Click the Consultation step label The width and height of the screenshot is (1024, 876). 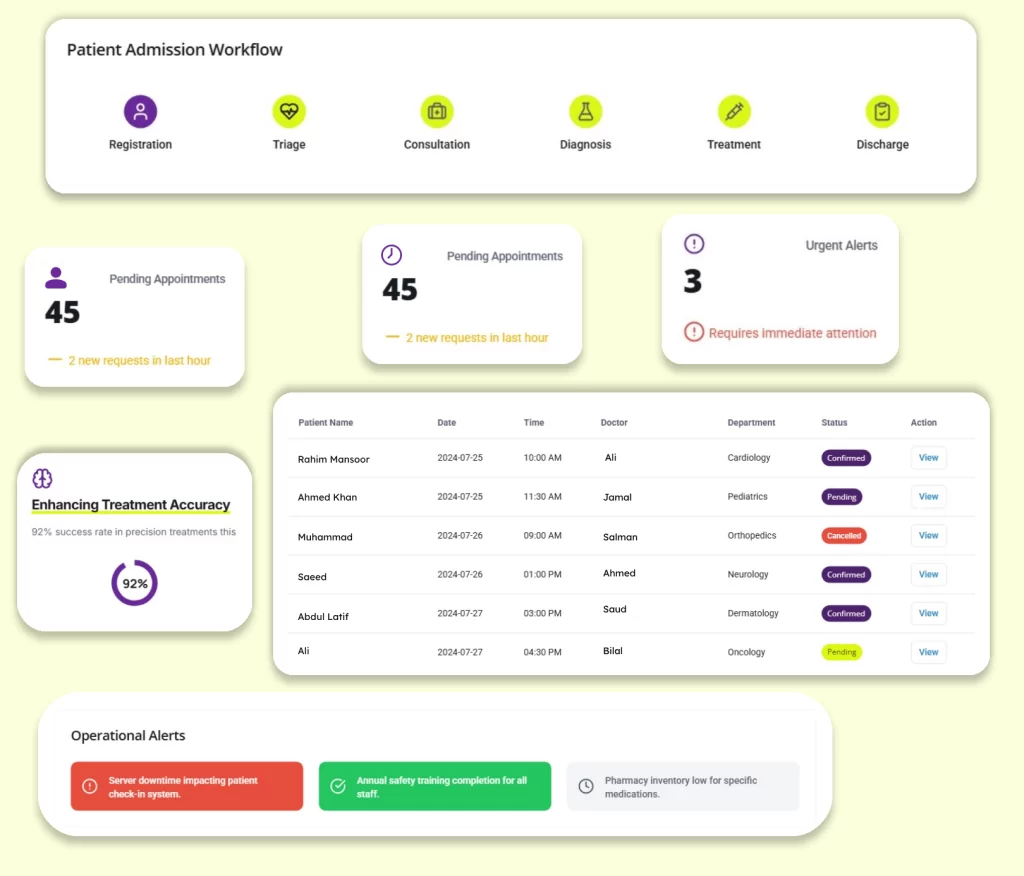(437, 144)
